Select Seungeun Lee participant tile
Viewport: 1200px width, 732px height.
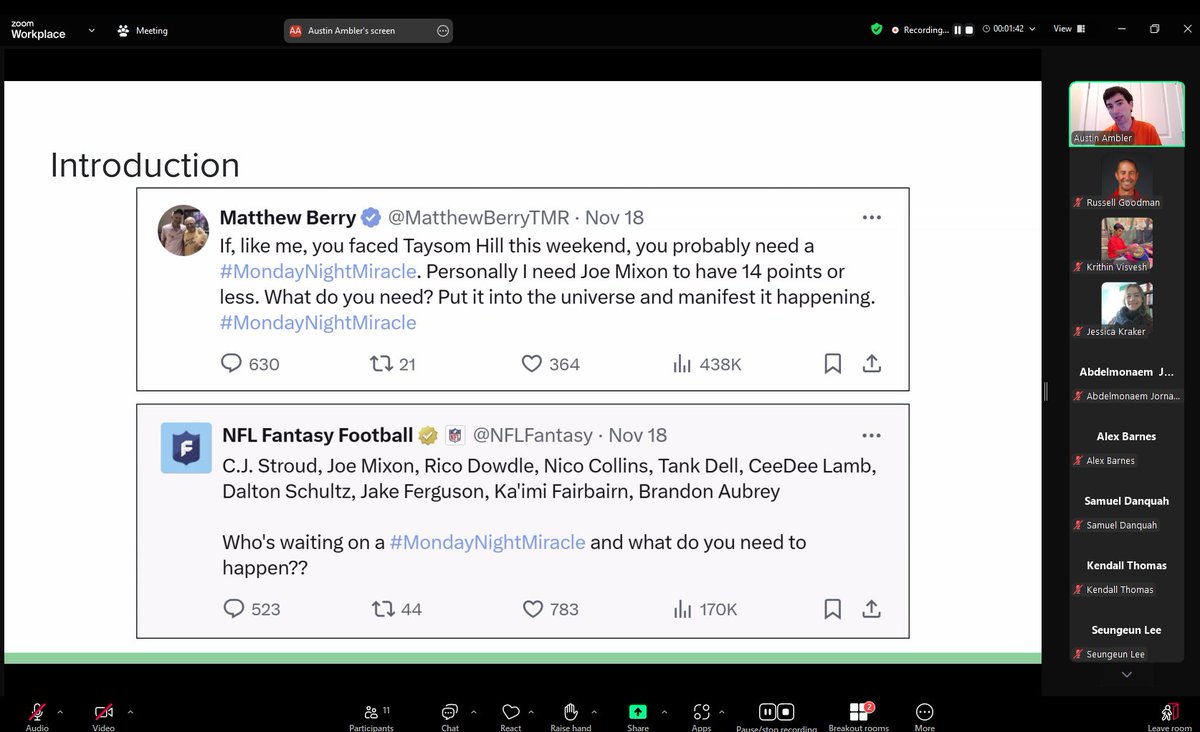[x=1127, y=629]
